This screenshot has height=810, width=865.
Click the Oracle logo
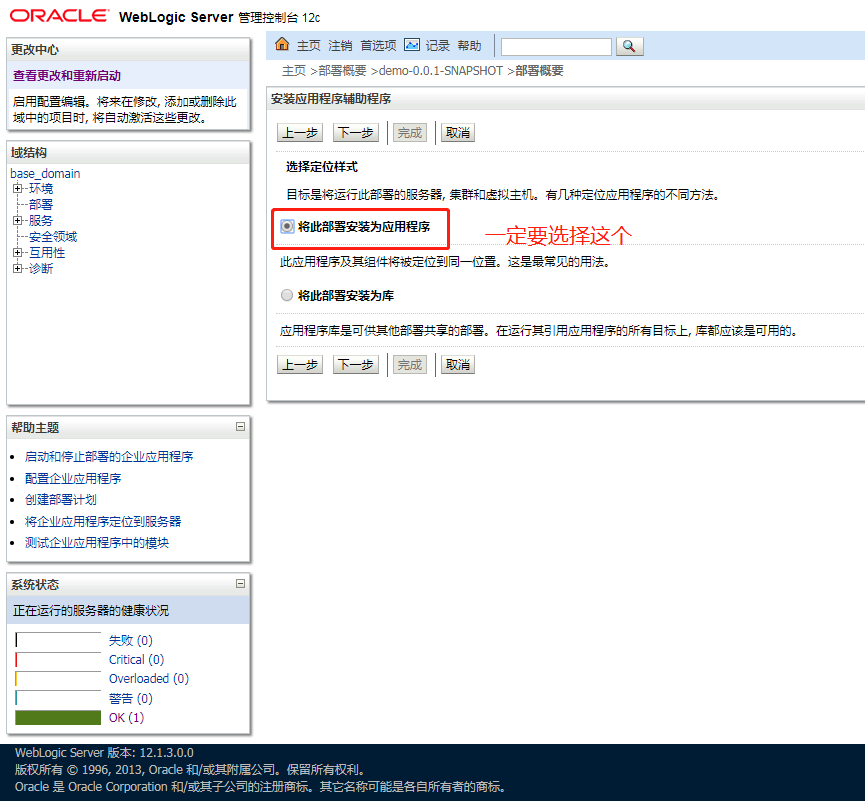[59, 16]
